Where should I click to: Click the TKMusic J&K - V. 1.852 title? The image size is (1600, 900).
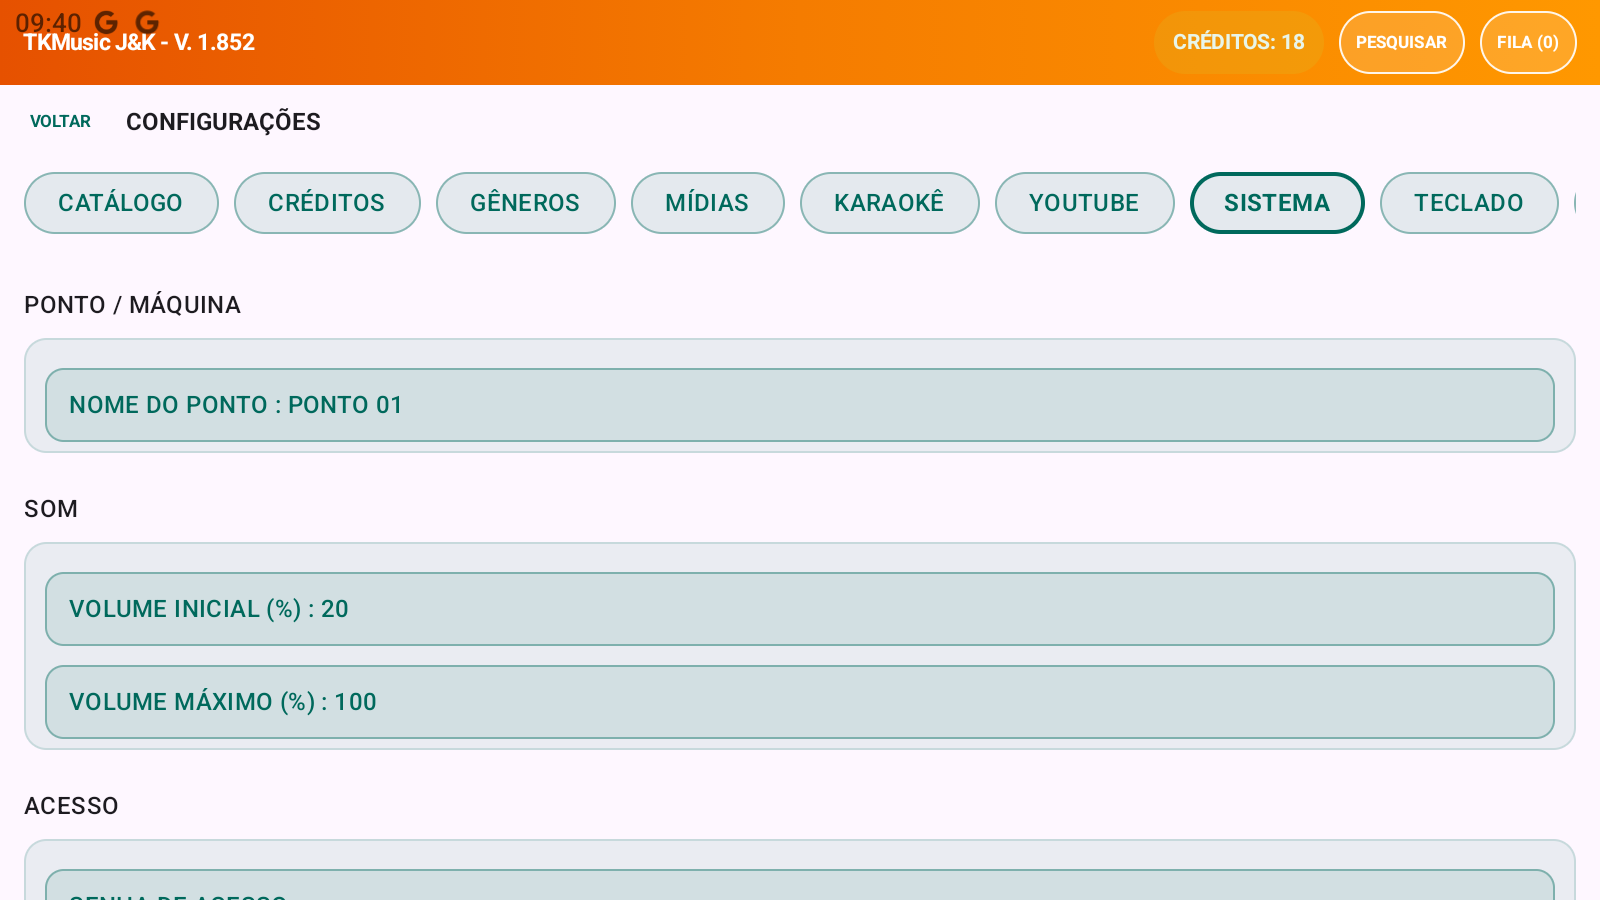[139, 43]
